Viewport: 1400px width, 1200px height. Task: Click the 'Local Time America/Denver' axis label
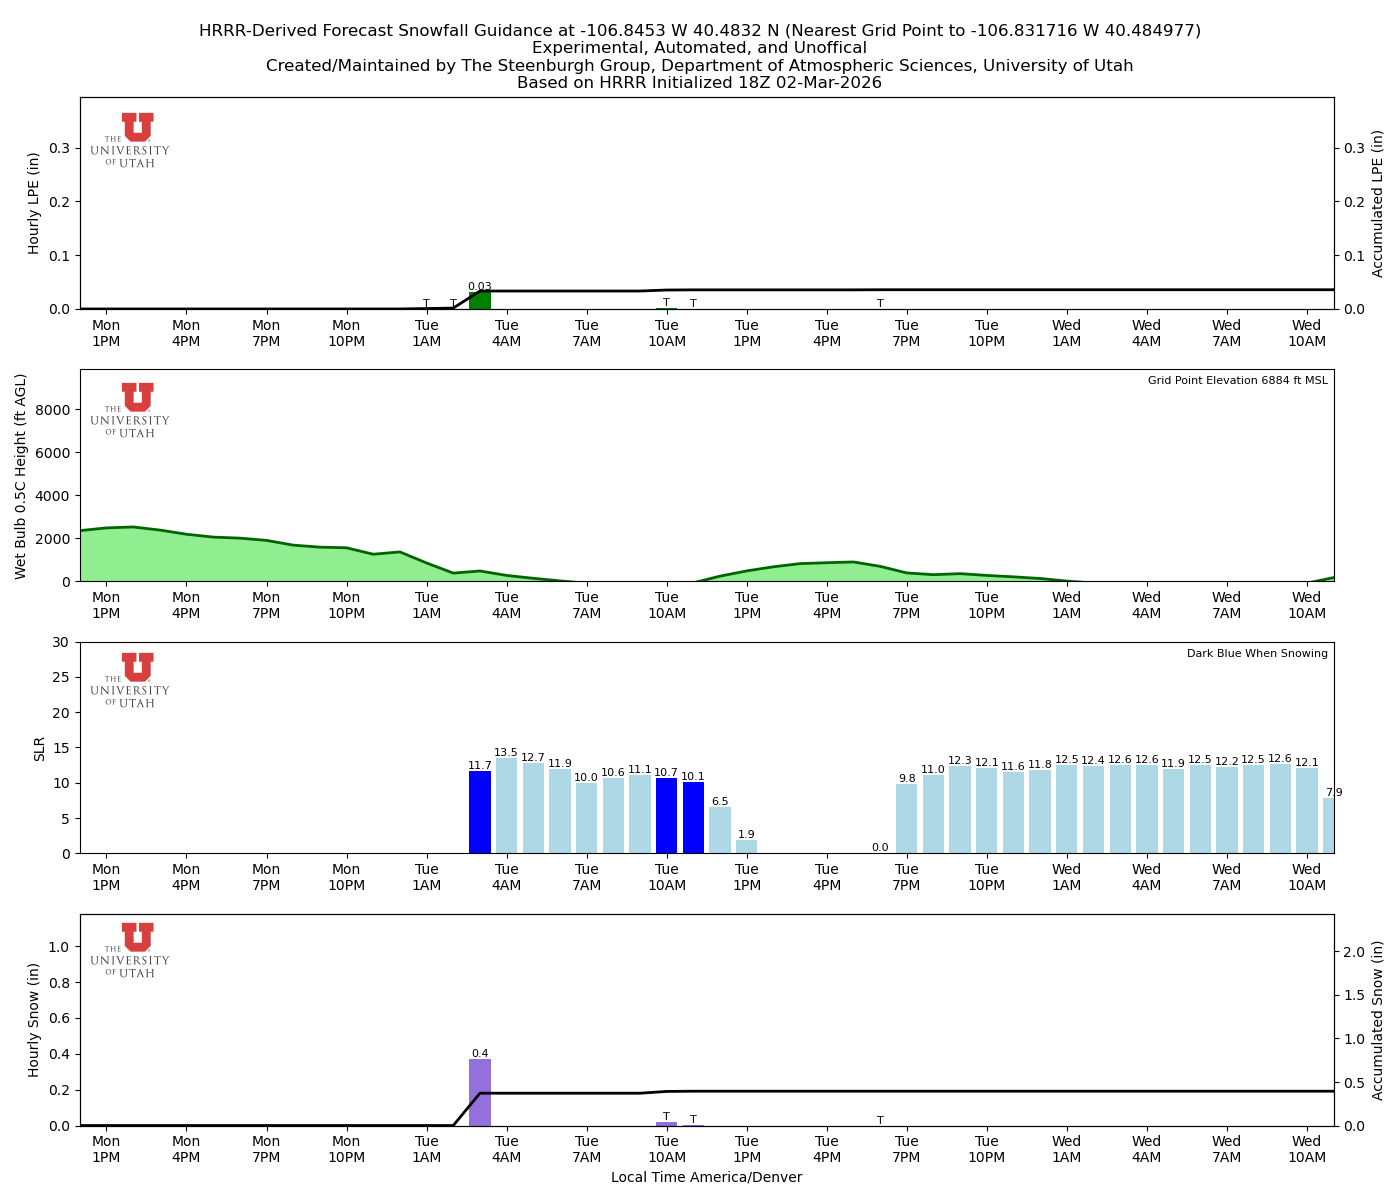click(x=707, y=1177)
